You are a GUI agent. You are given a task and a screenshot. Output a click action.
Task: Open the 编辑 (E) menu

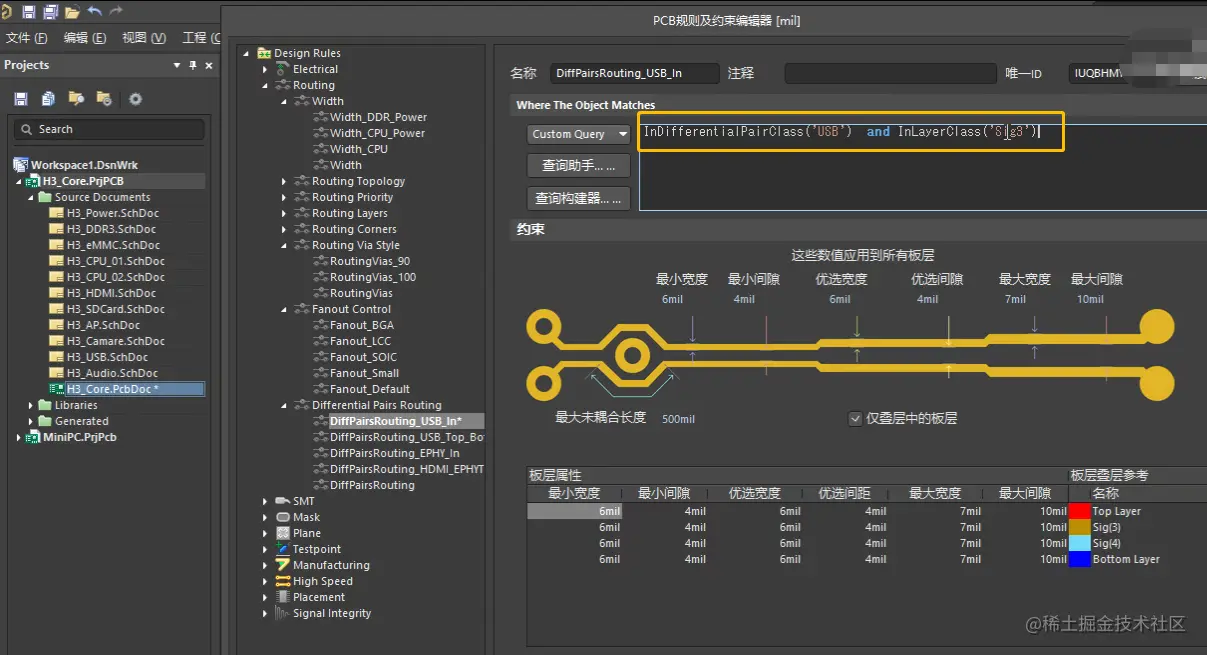pos(85,38)
